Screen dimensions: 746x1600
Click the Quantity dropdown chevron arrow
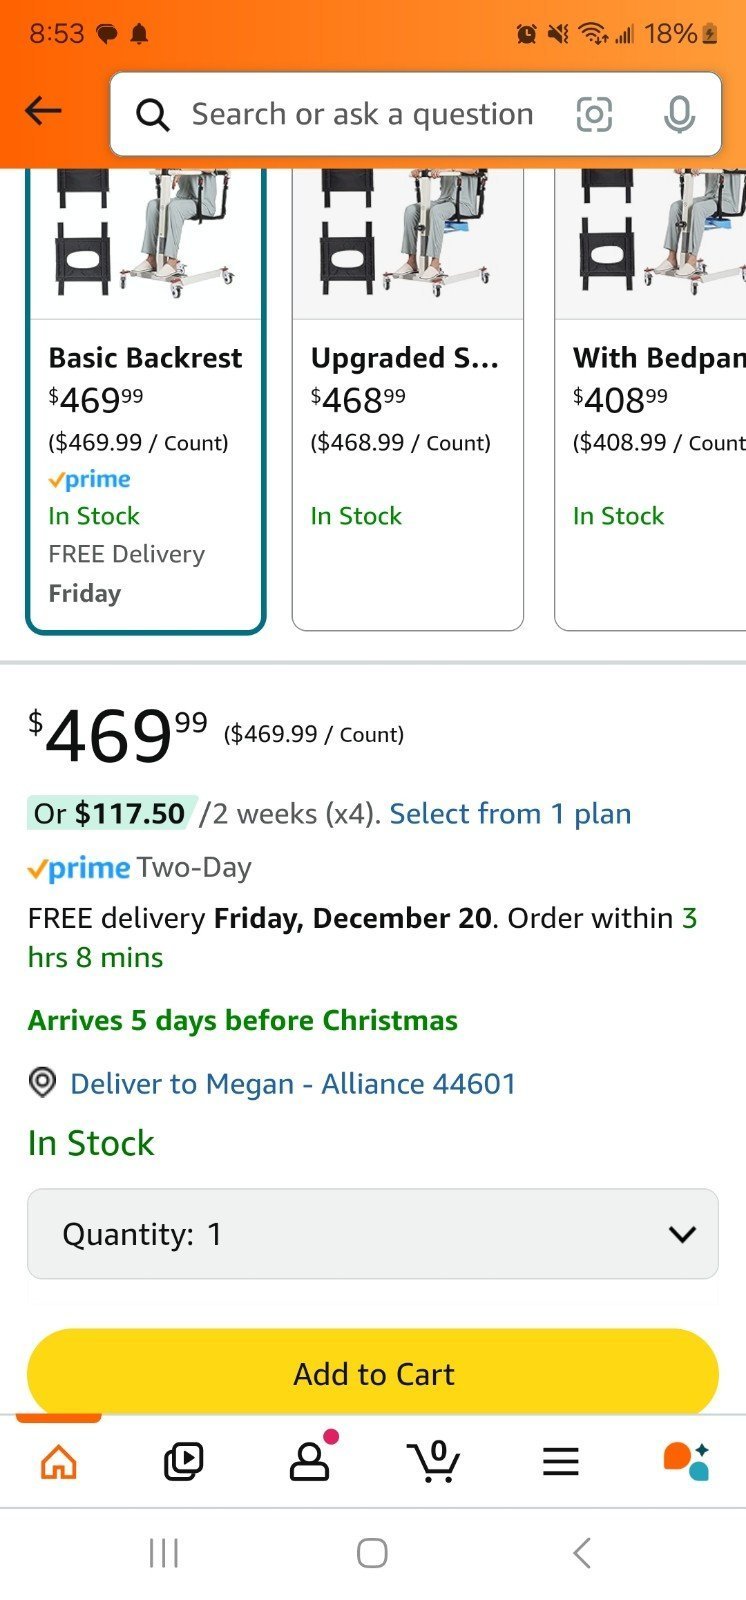682,1235
